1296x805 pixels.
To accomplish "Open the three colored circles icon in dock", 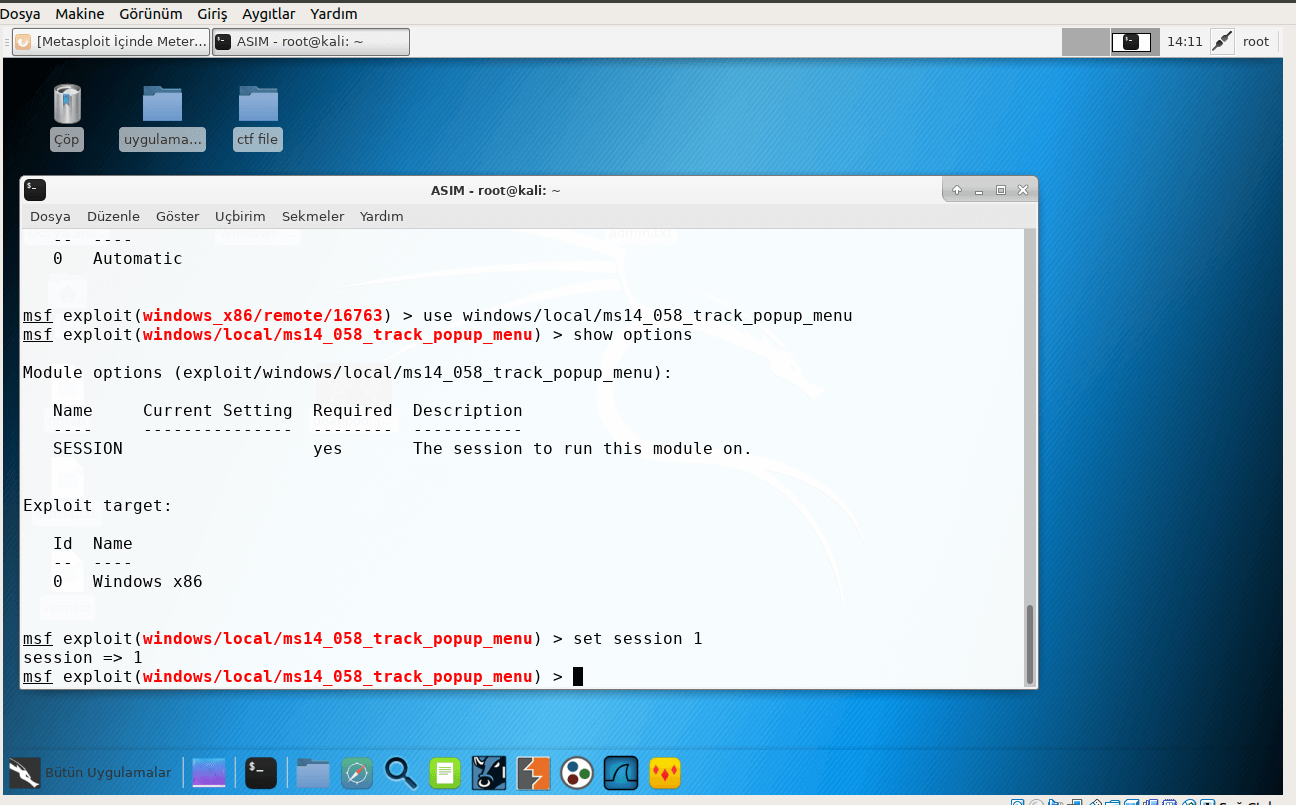I will tap(577, 772).
